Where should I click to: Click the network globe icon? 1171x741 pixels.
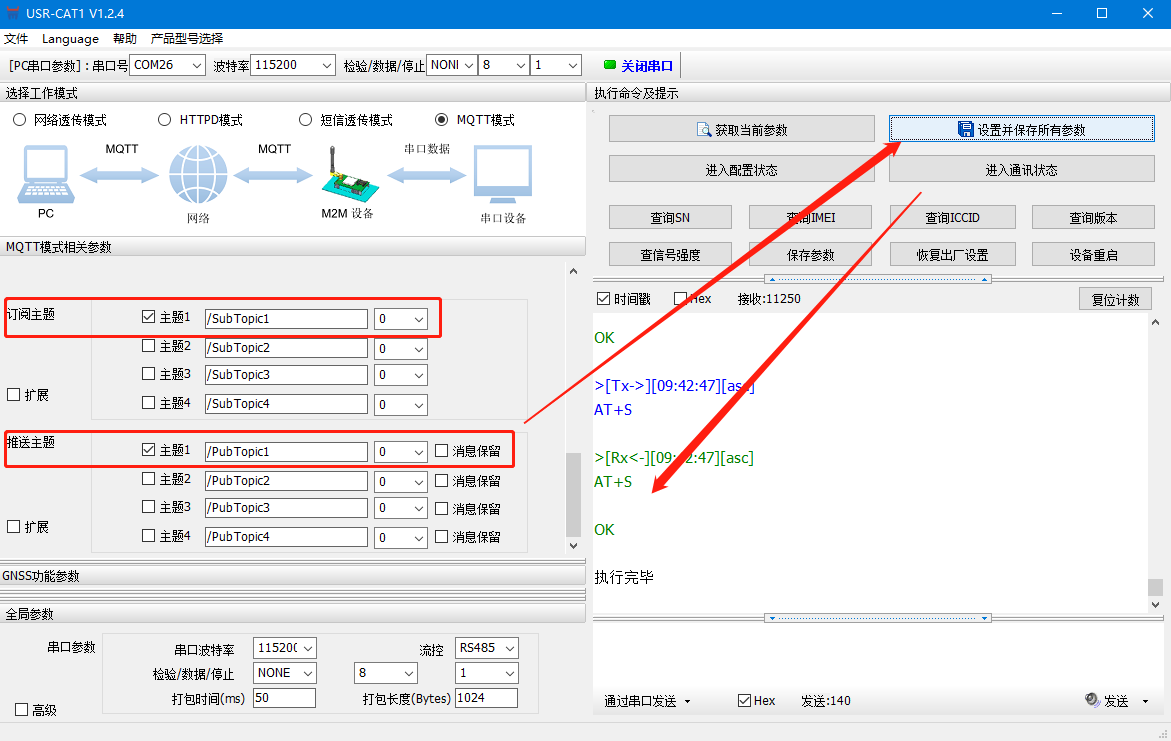[198, 175]
